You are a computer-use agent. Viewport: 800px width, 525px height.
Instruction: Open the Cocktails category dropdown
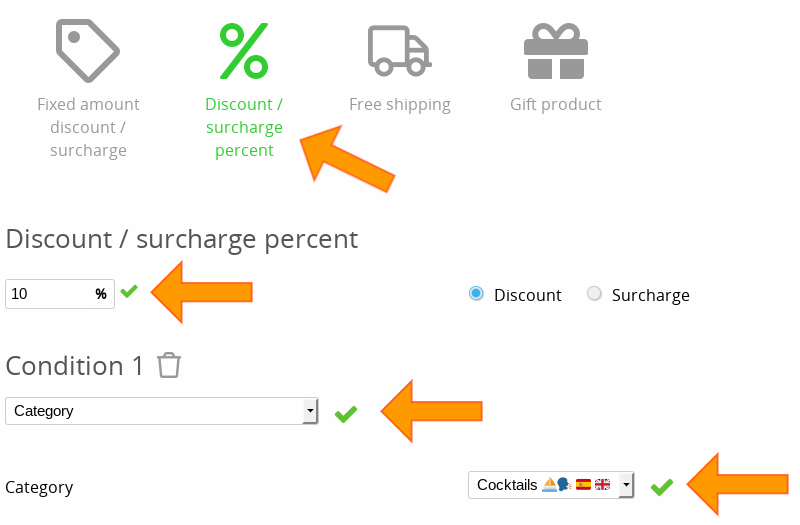(545, 485)
